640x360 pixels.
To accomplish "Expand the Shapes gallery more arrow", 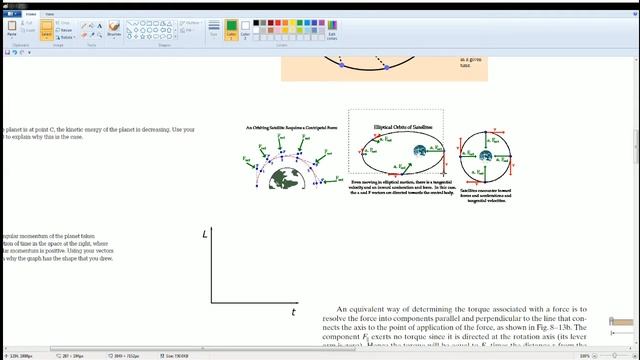I will [x=176, y=36].
